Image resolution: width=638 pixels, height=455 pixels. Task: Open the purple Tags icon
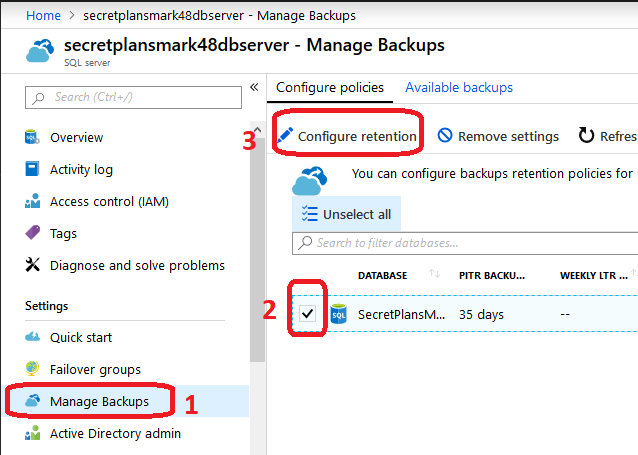coord(32,233)
